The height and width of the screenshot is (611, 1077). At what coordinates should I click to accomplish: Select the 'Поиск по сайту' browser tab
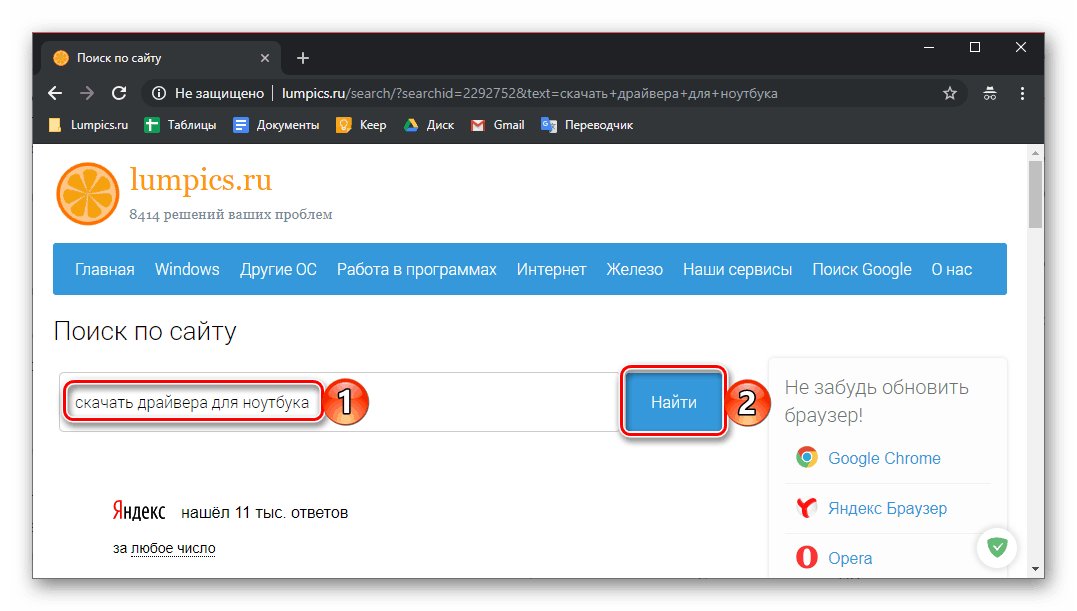coord(161,58)
